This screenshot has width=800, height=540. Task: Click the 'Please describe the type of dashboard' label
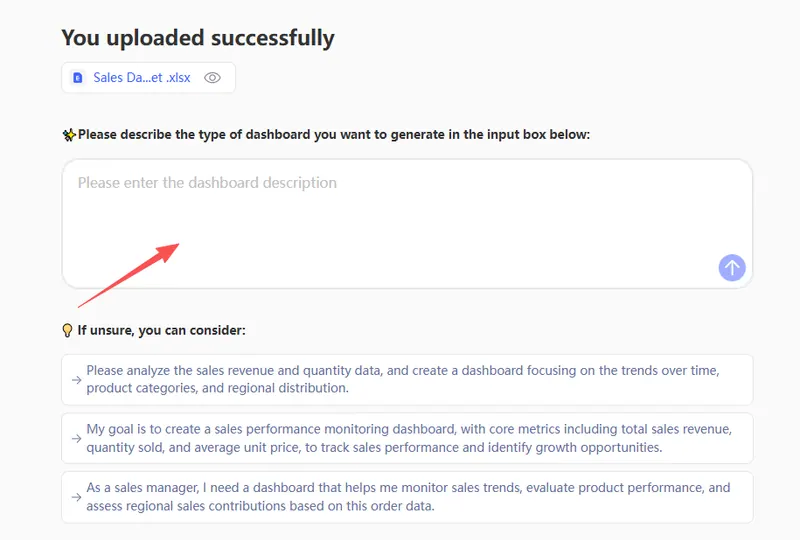tap(334, 134)
